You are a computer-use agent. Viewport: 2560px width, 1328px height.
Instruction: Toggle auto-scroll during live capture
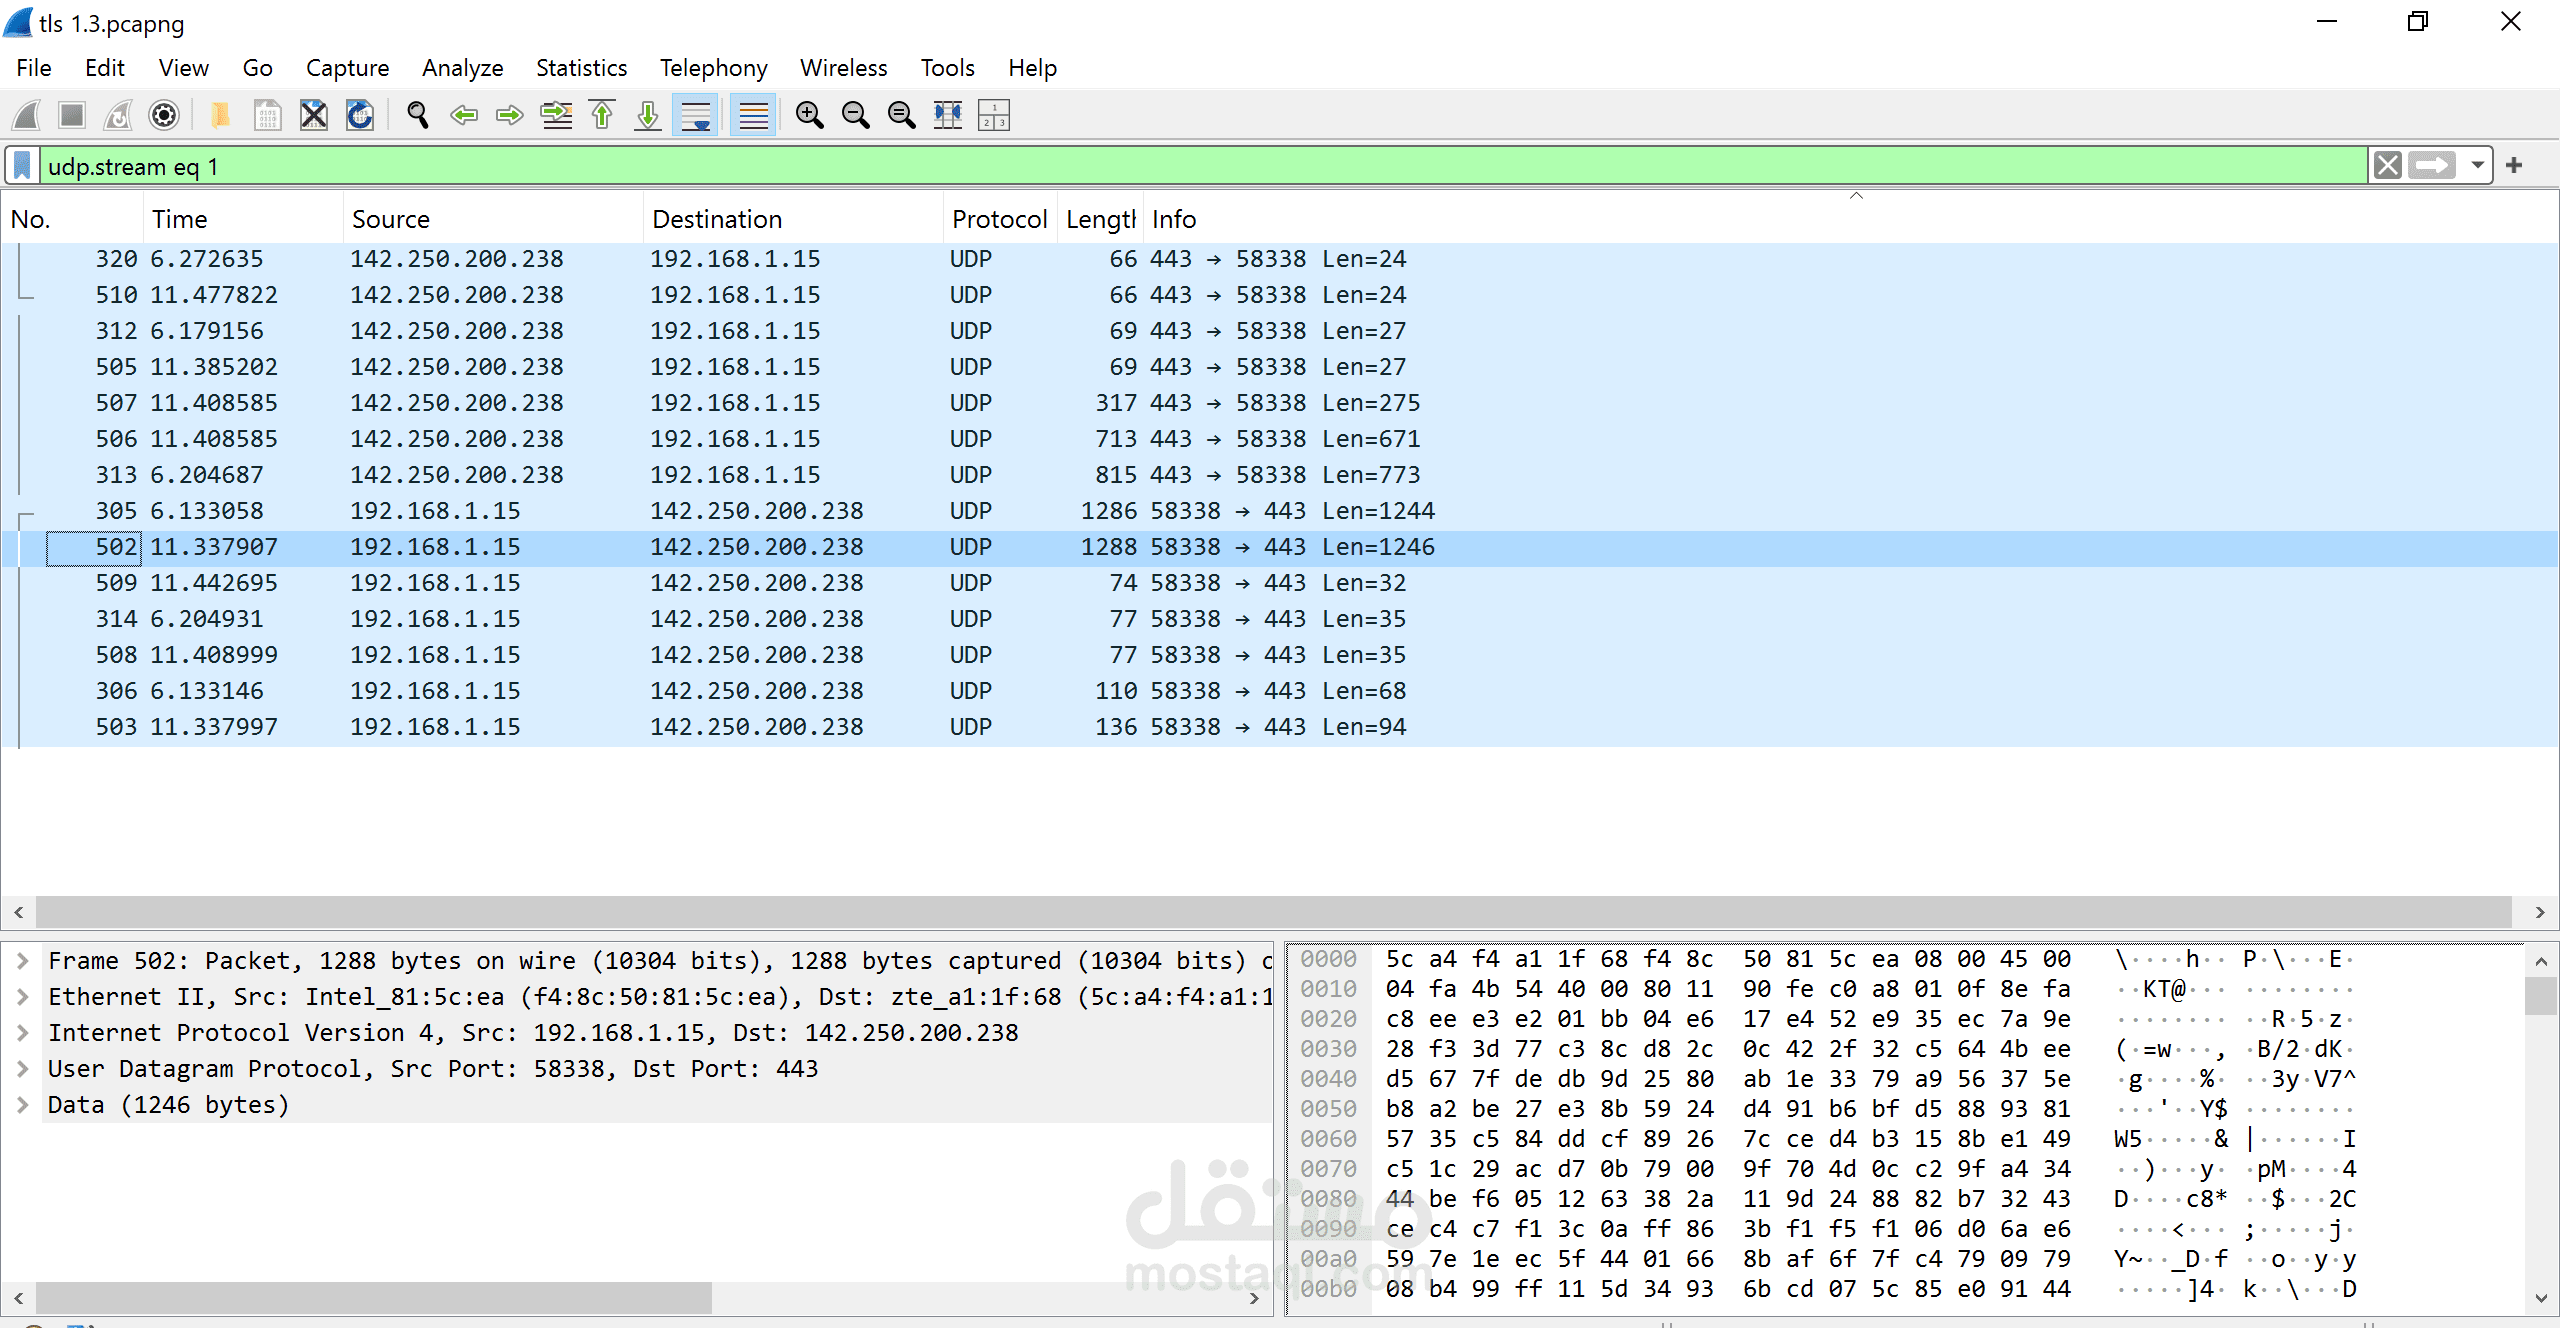696,116
